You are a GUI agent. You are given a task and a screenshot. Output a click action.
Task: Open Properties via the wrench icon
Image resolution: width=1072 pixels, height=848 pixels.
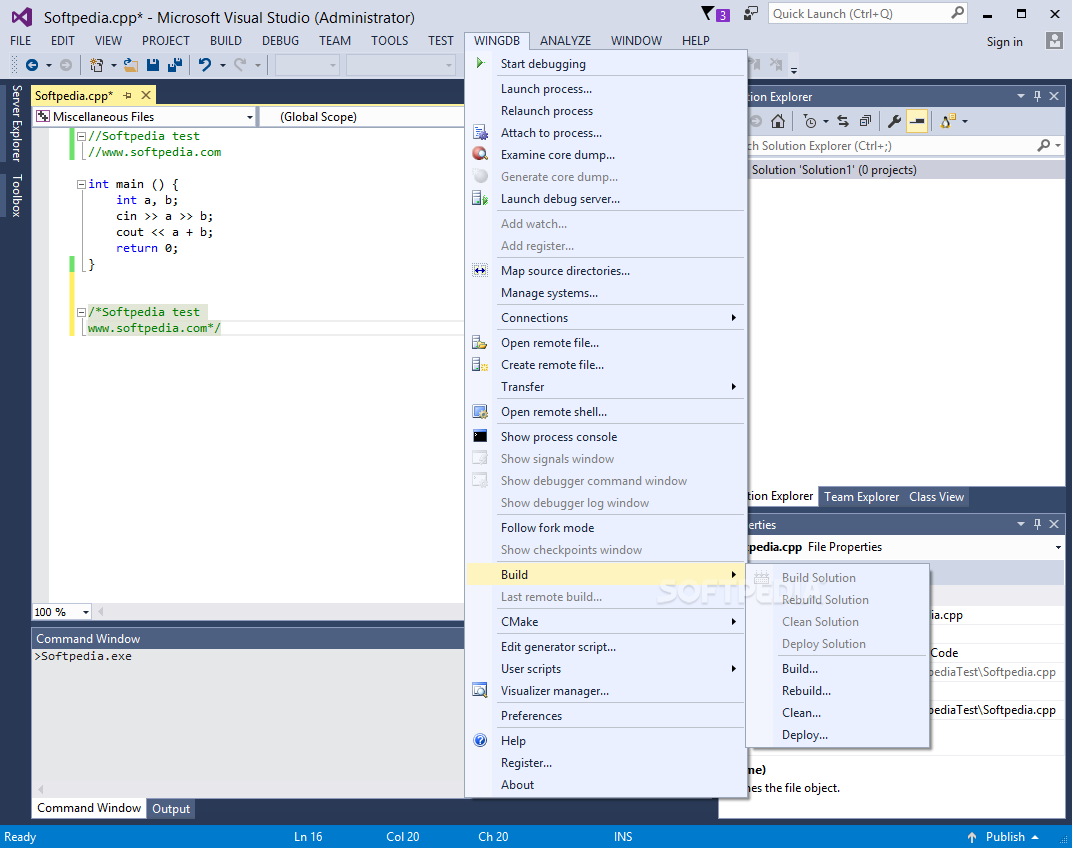pos(894,122)
